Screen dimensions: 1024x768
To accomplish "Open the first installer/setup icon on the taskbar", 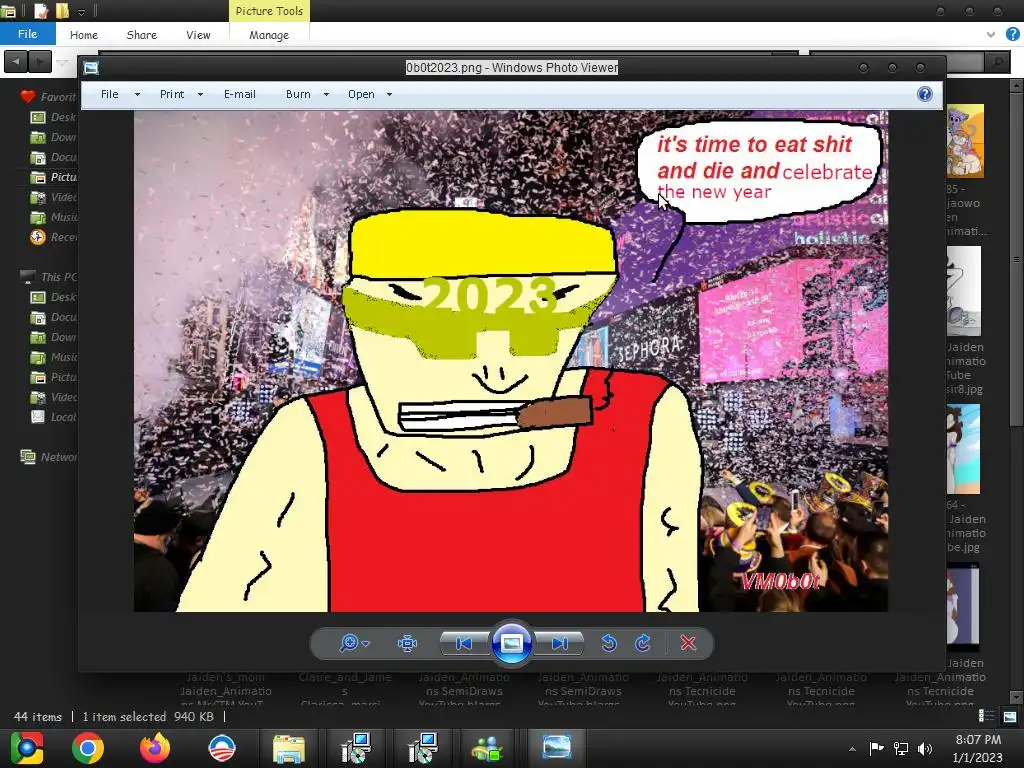I will [357, 748].
